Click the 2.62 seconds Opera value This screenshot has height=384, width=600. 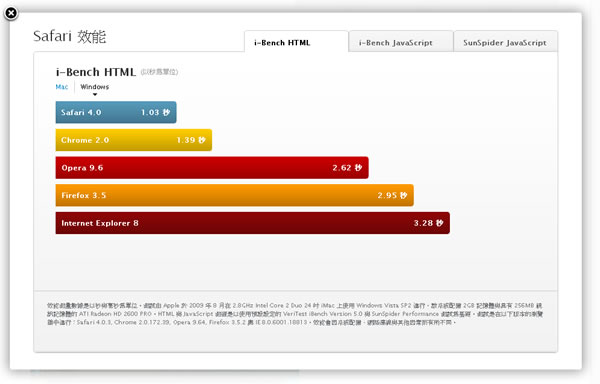click(347, 168)
